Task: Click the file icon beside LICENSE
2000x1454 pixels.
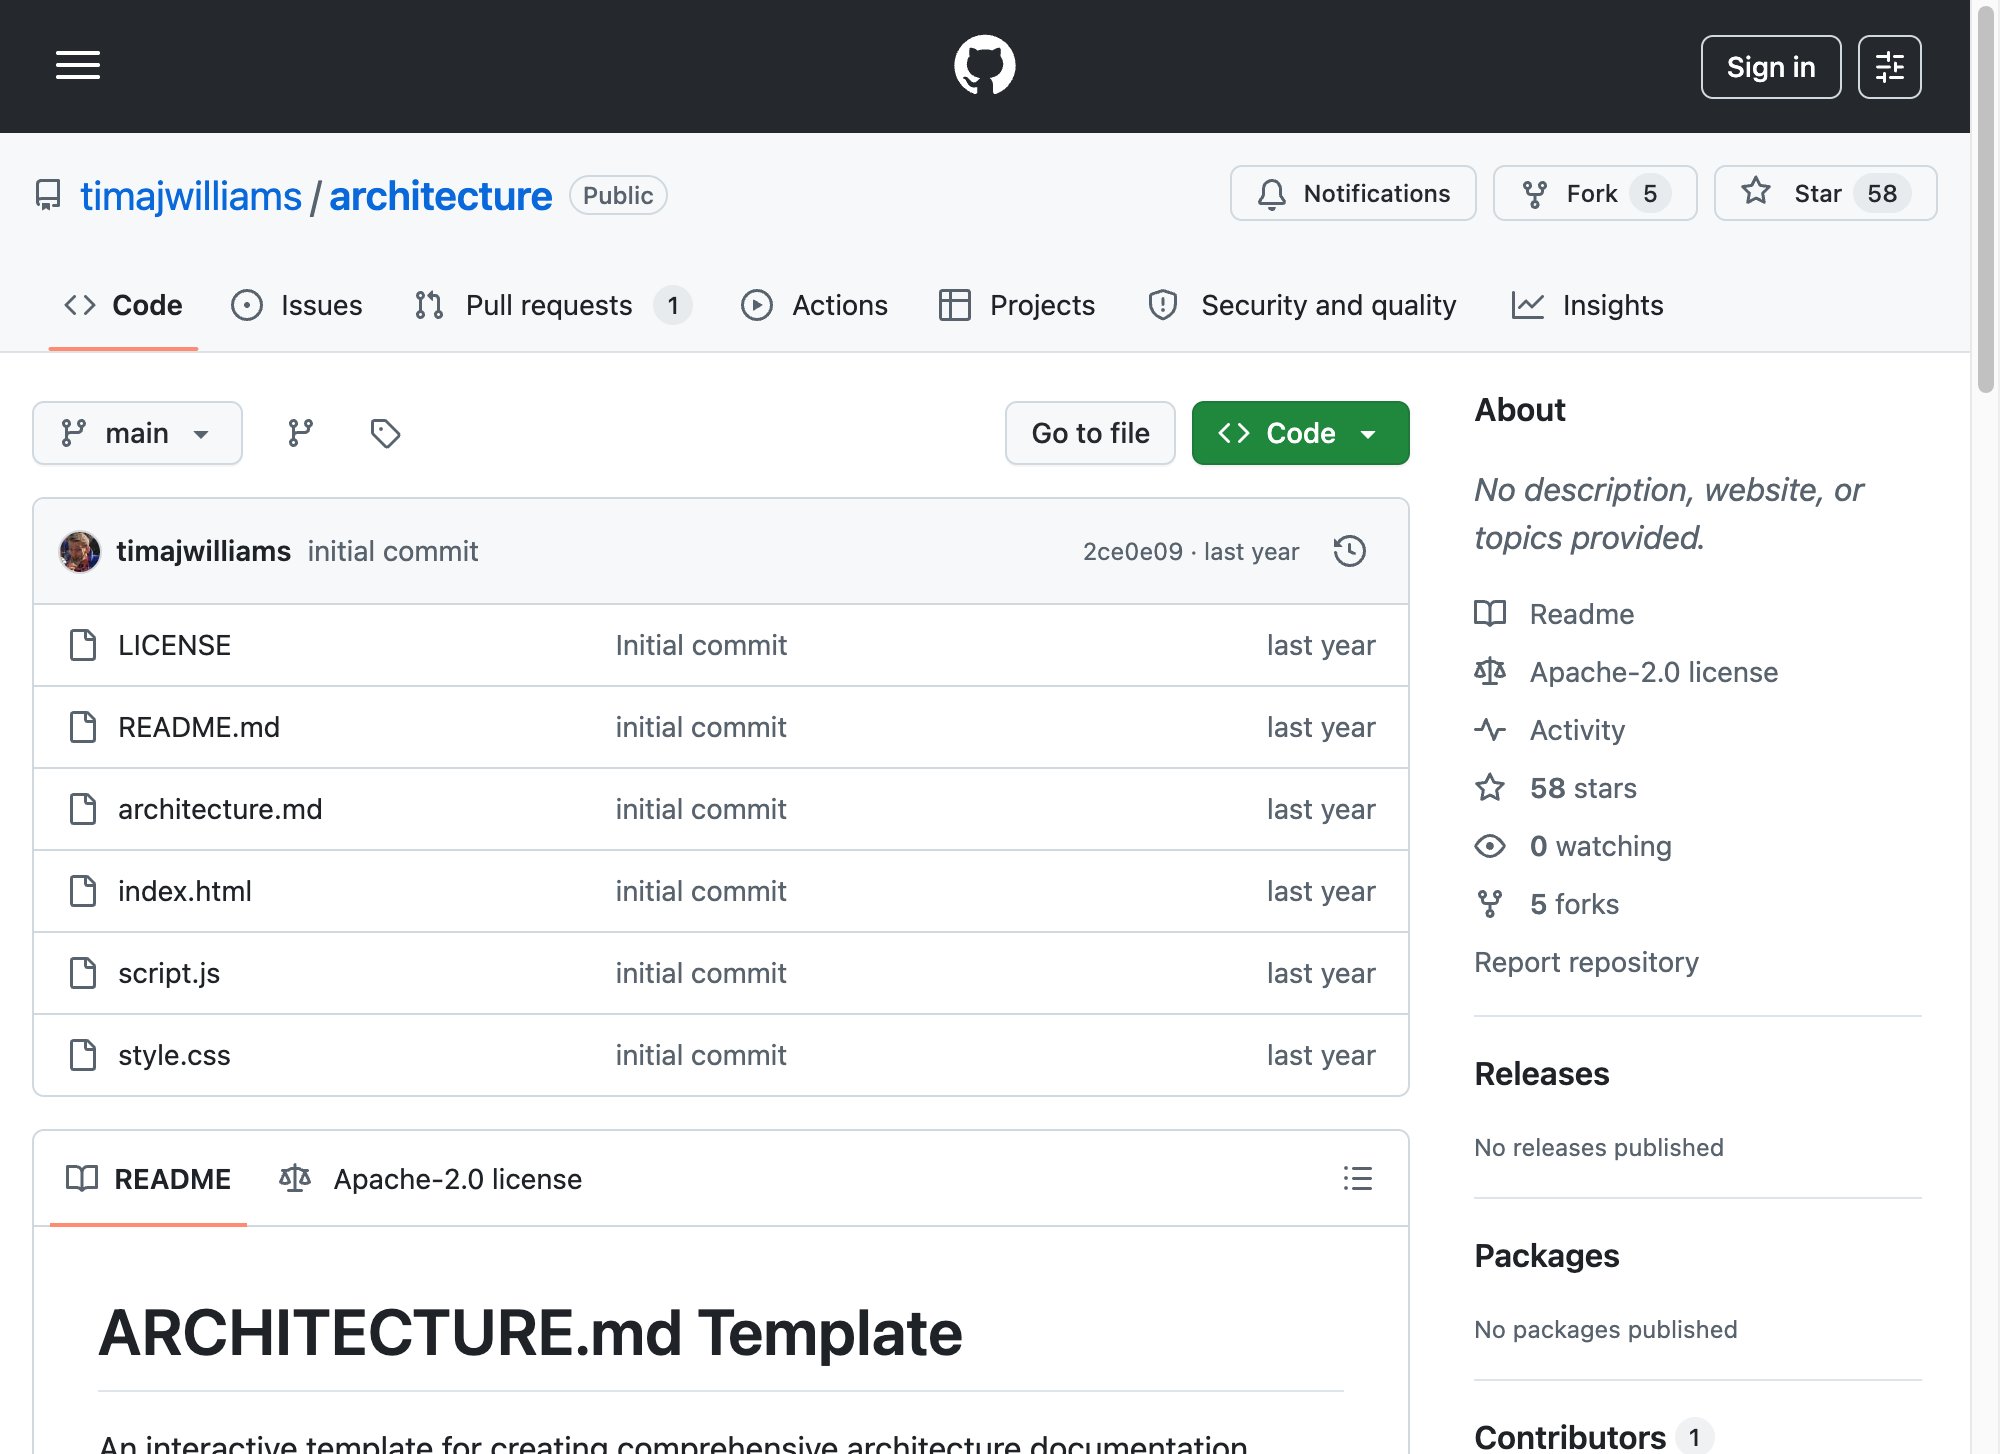Action: coord(83,645)
